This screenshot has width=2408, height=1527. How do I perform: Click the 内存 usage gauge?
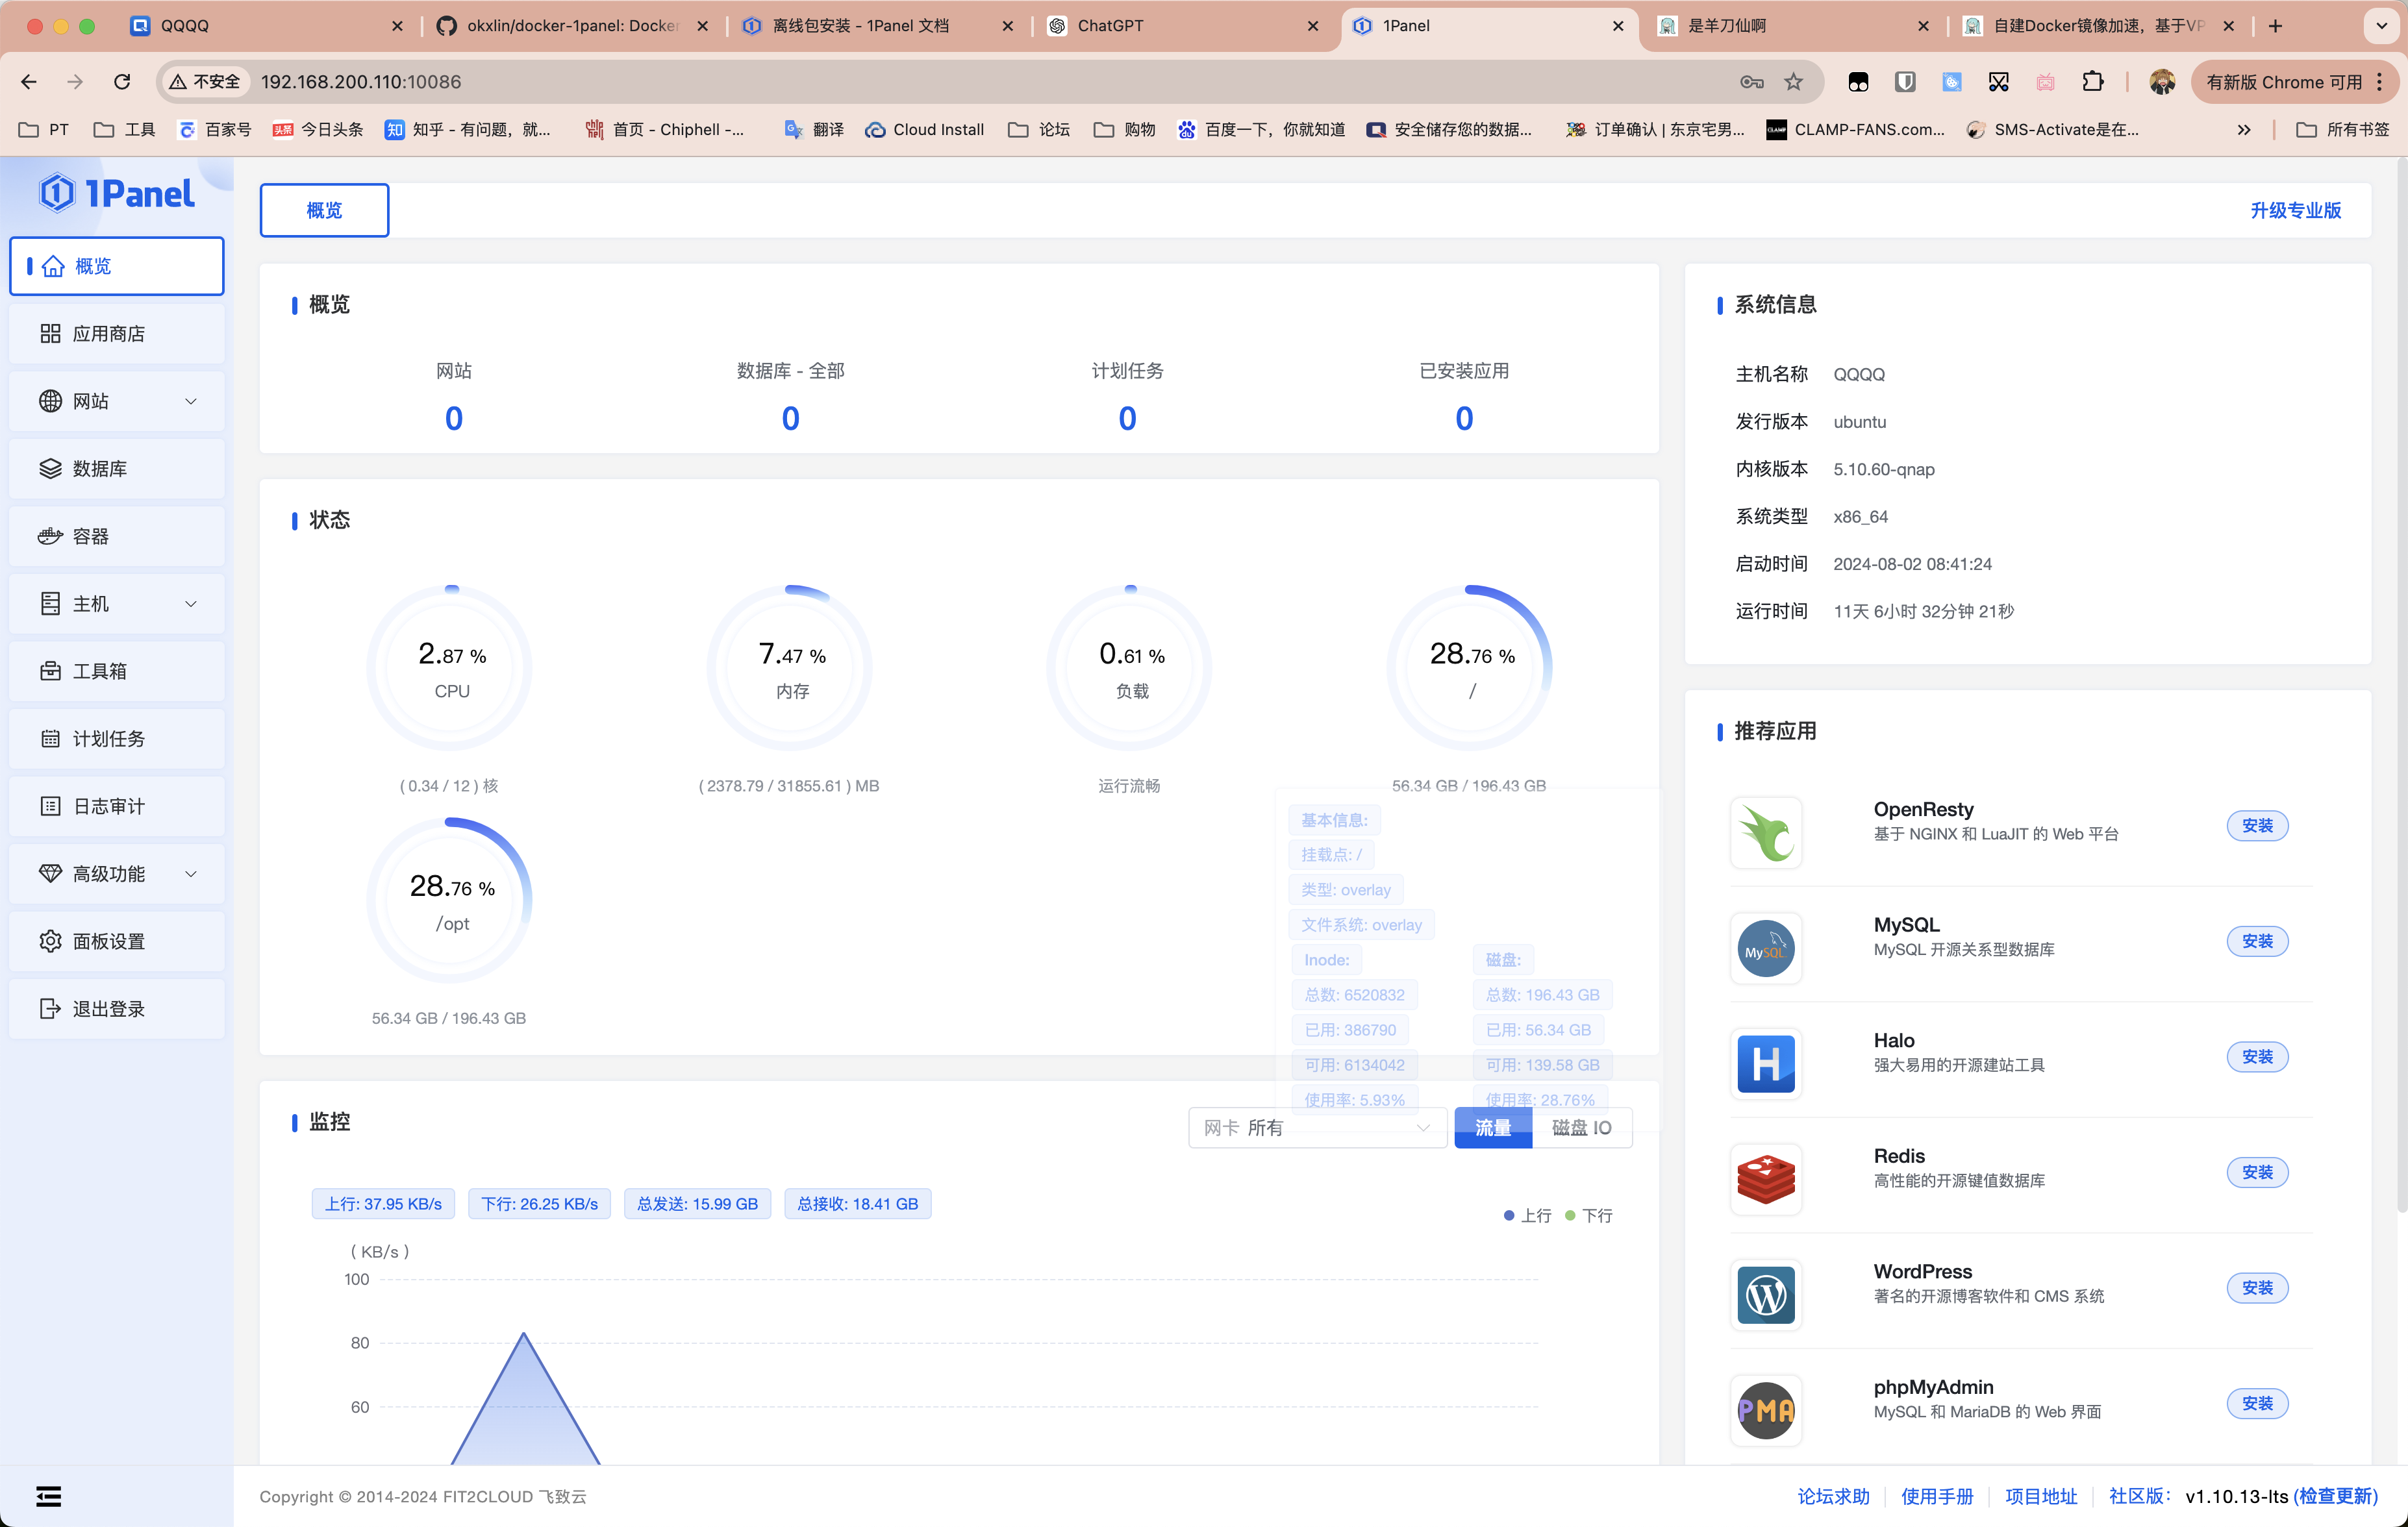click(x=790, y=668)
